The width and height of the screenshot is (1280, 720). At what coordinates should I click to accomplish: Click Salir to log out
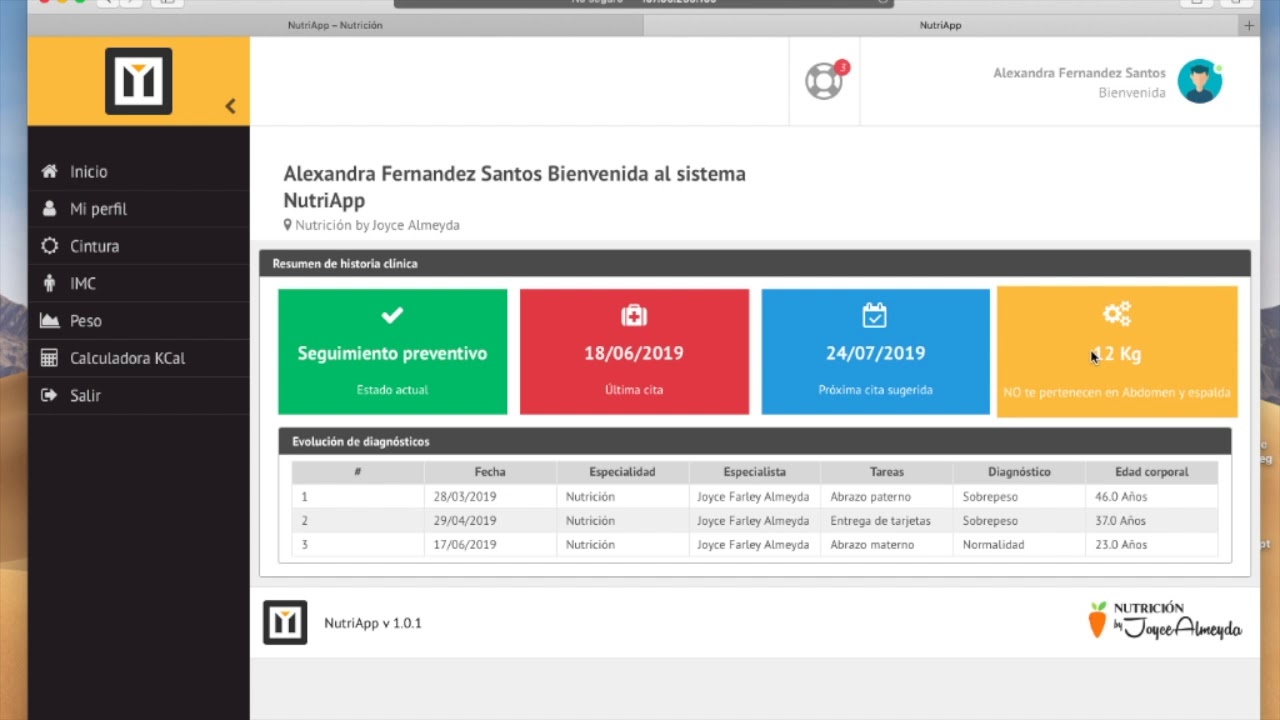click(x=139, y=395)
